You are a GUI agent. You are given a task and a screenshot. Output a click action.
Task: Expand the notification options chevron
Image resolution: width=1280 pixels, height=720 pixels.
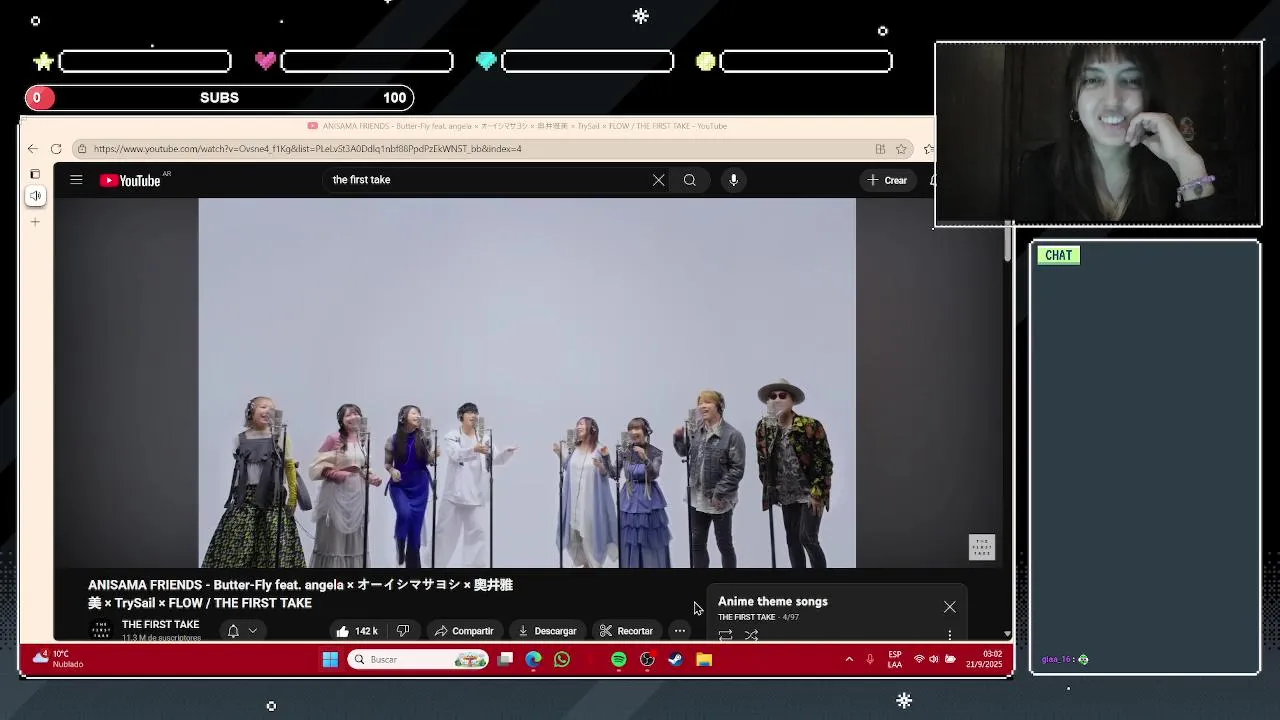tap(253, 631)
